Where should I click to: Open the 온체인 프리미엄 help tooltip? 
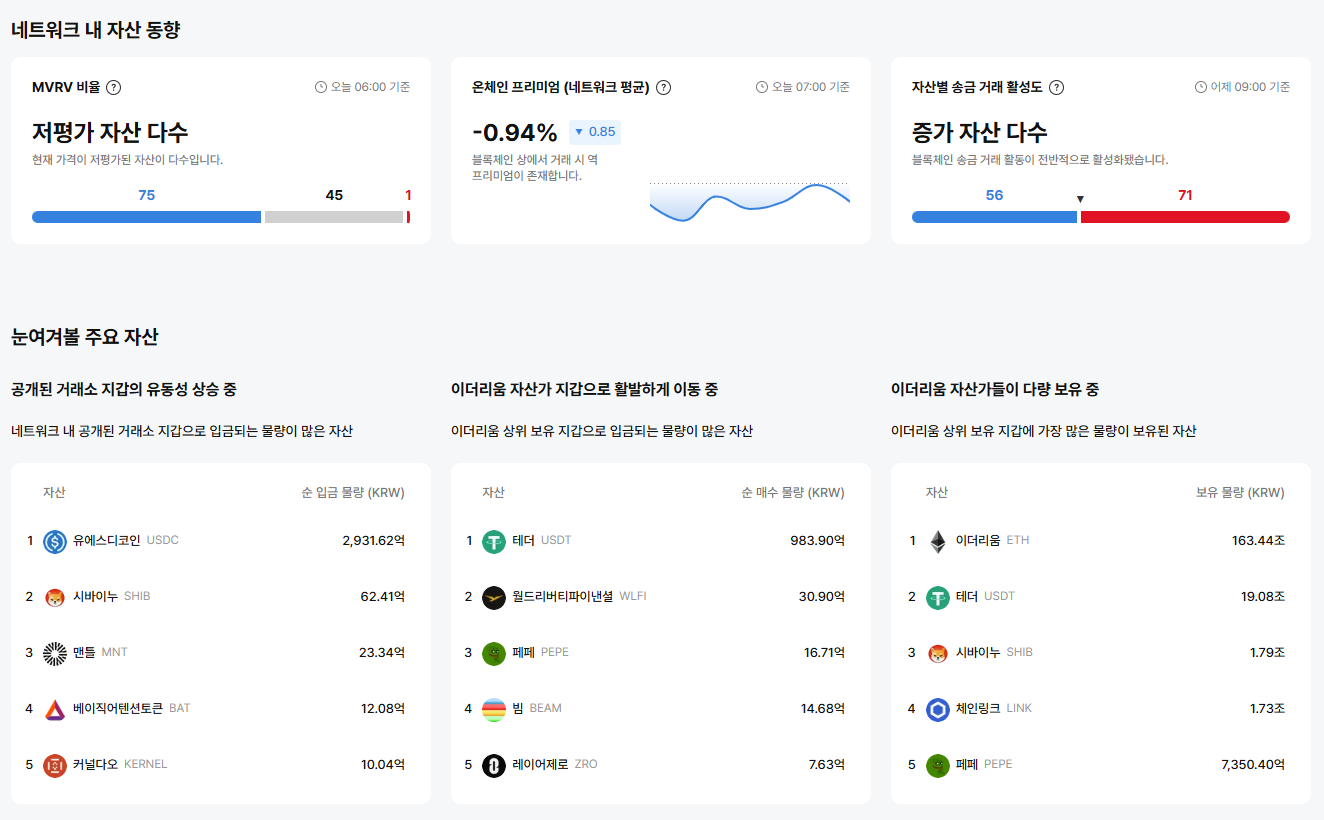663,87
